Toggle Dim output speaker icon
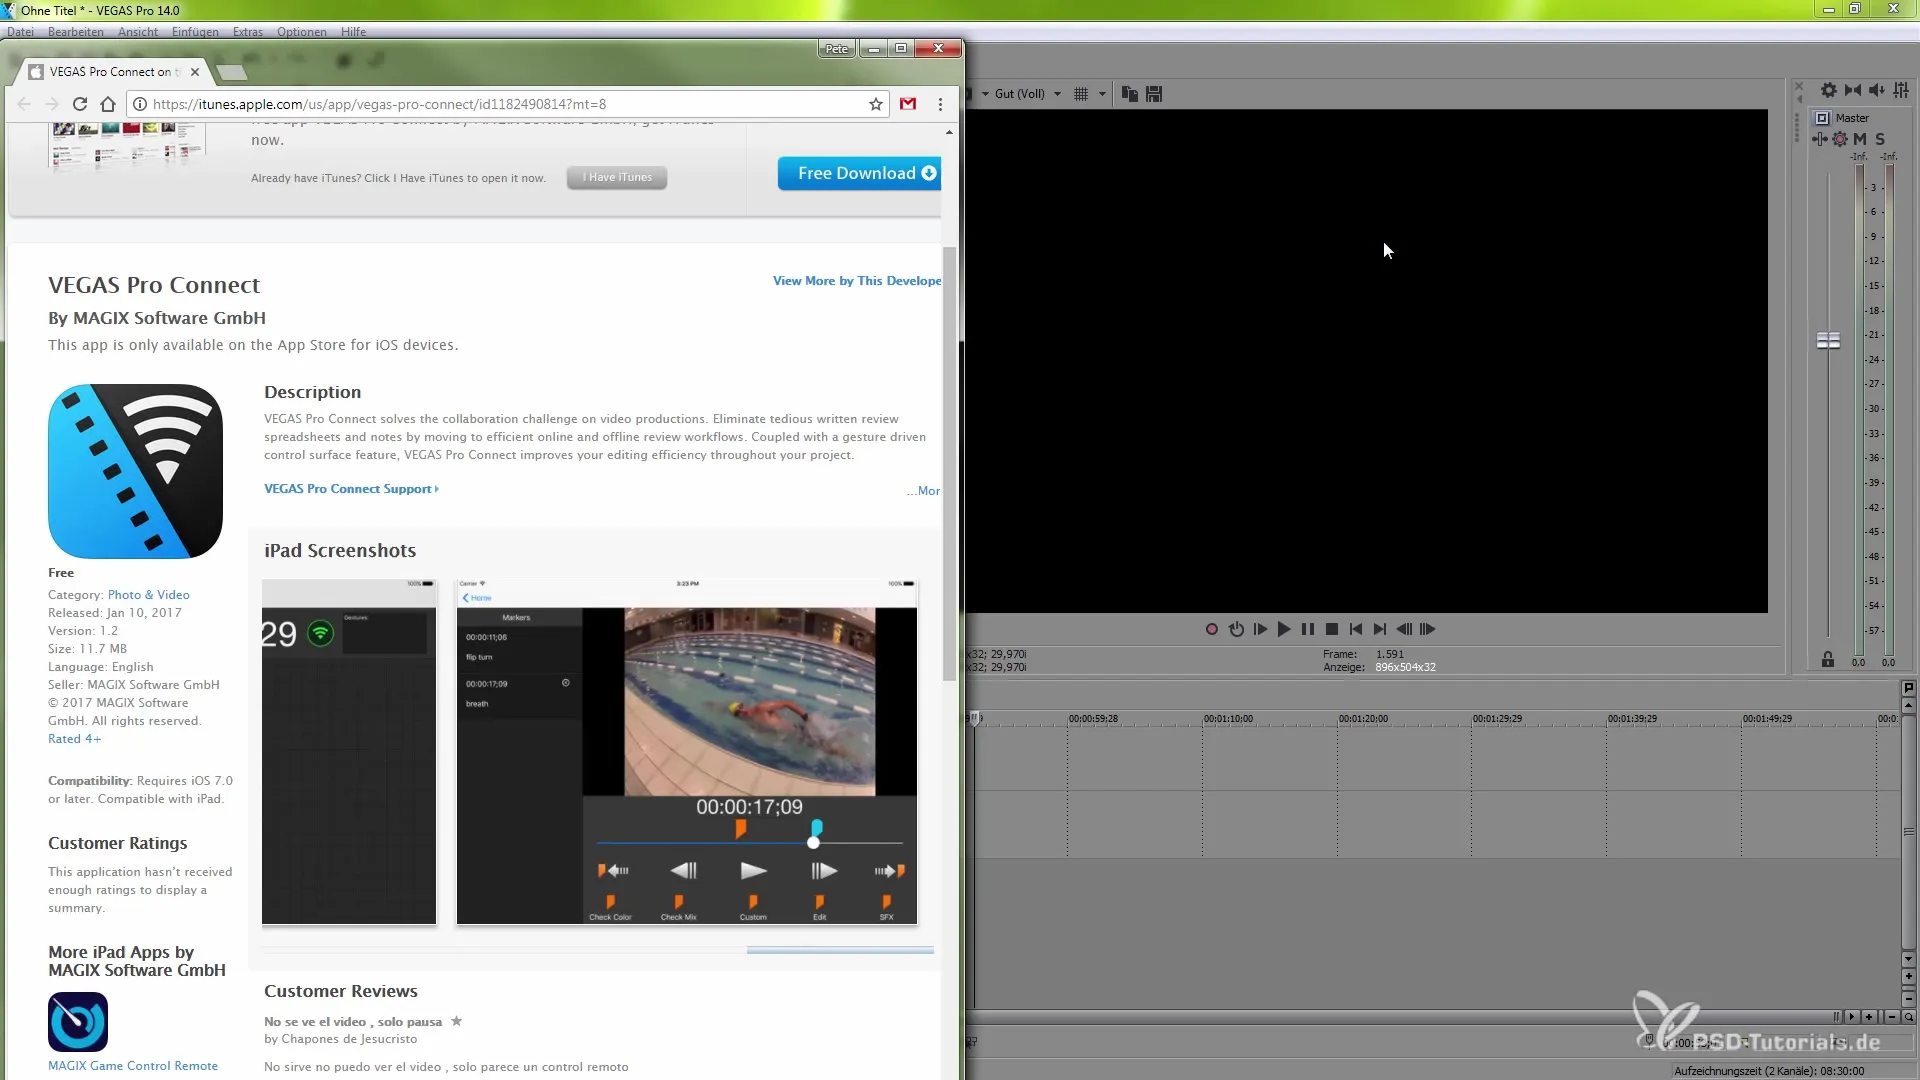 tap(1877, 90)
